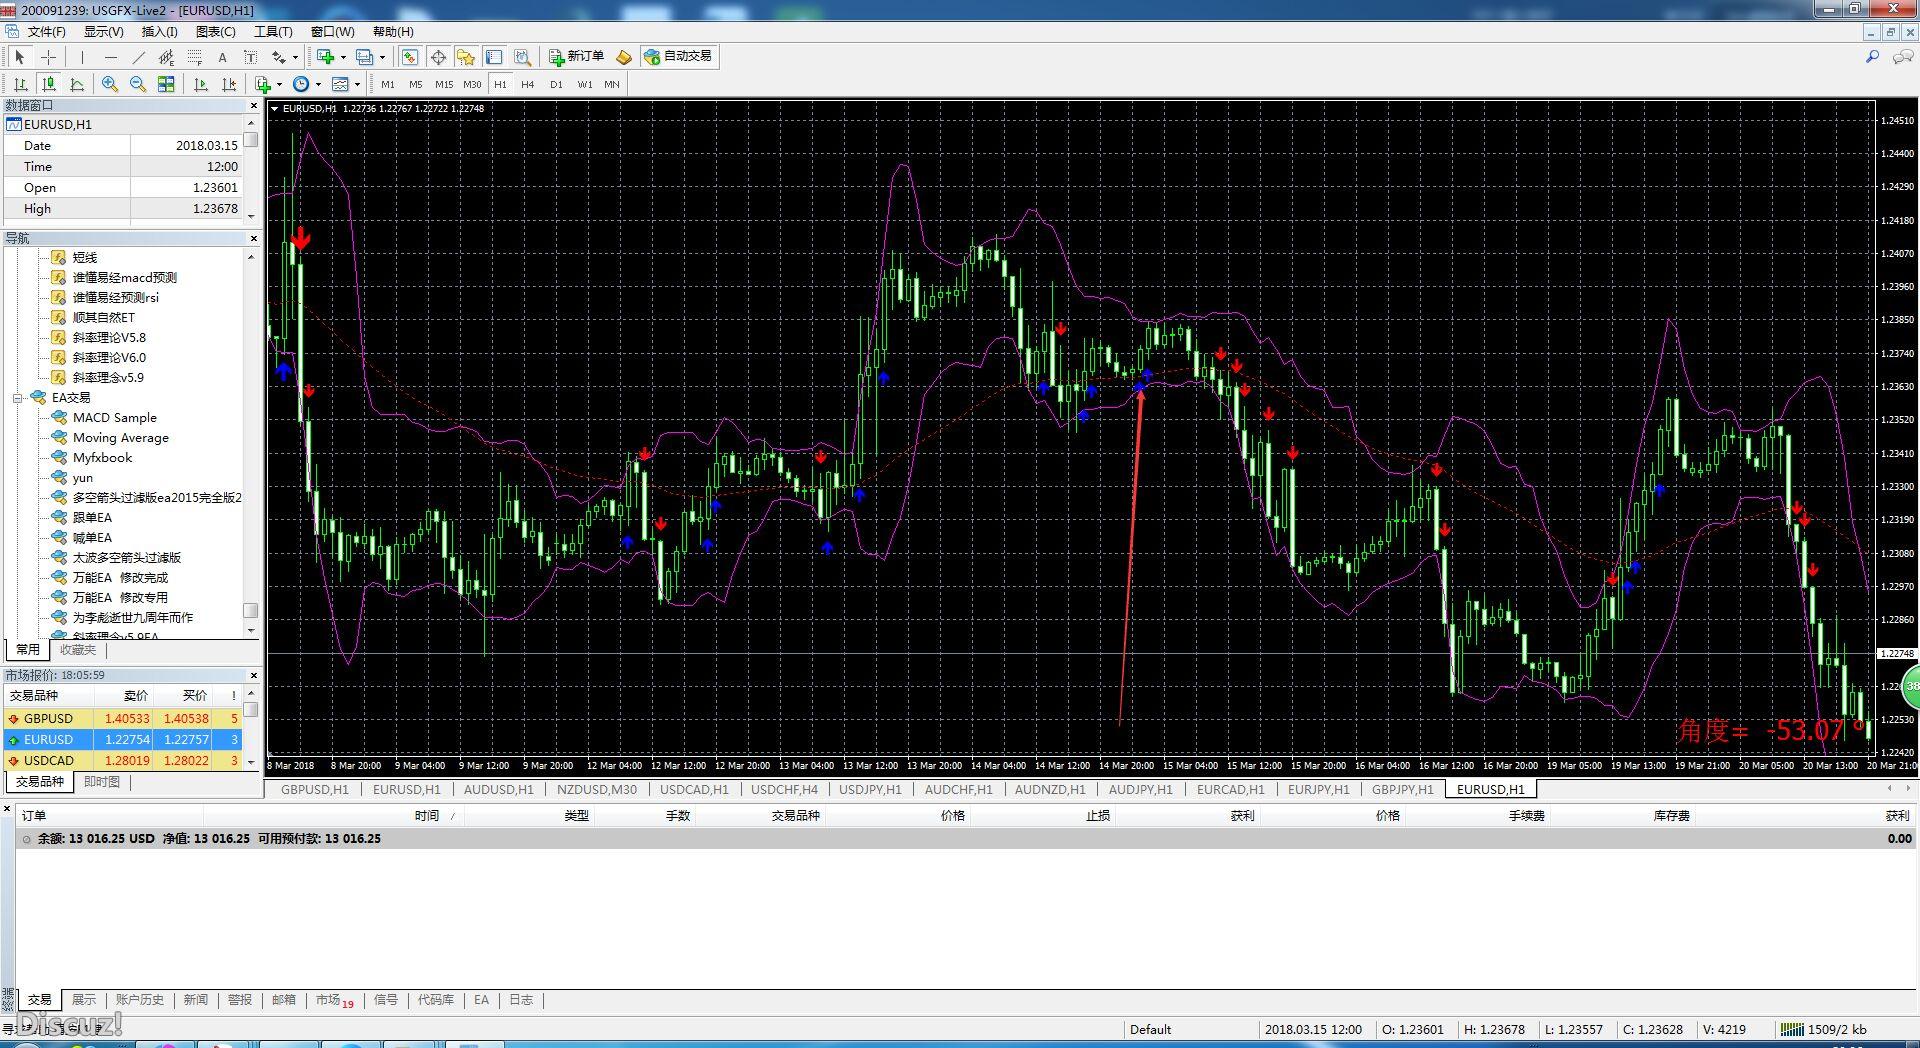This screenshot has width=1920, height=1048.
Task: Select the M5 timeframe
Action: pos(416,84)
